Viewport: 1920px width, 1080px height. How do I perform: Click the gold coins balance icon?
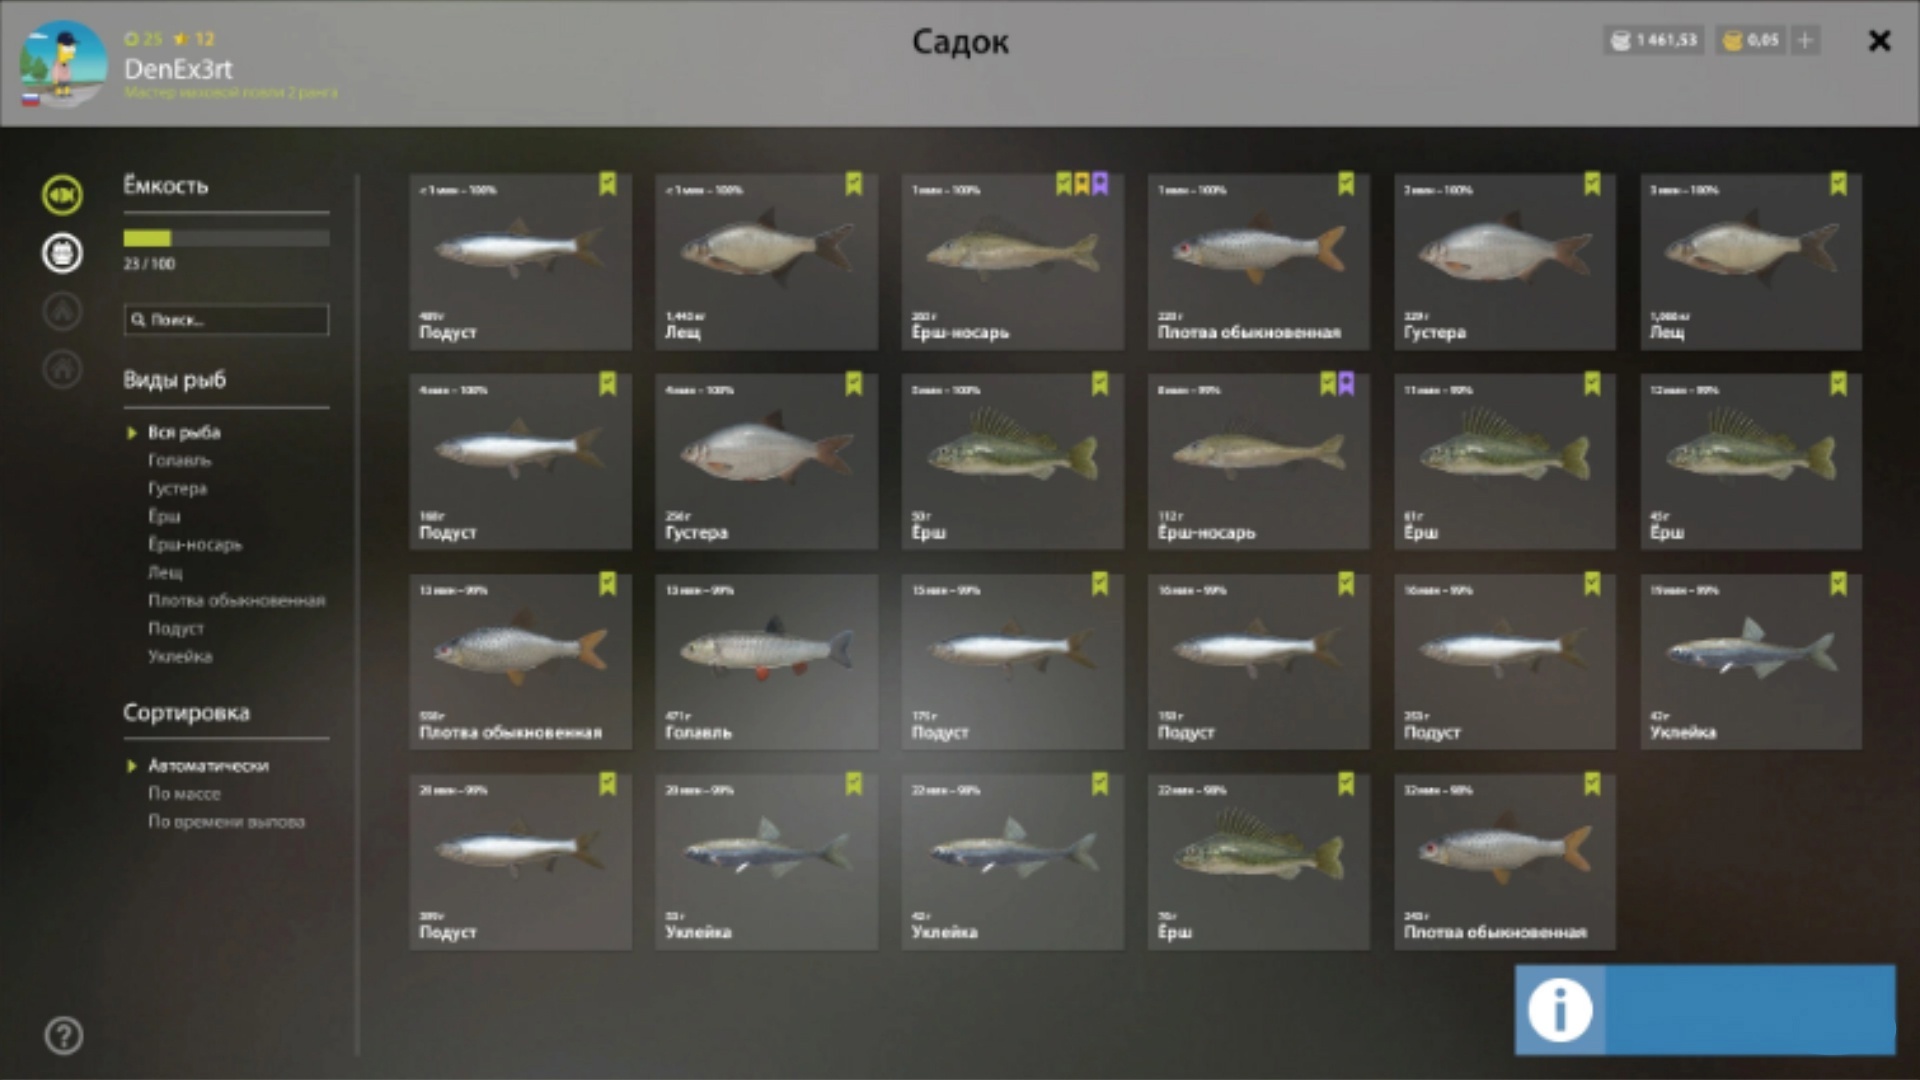(x=1733, y=41)
